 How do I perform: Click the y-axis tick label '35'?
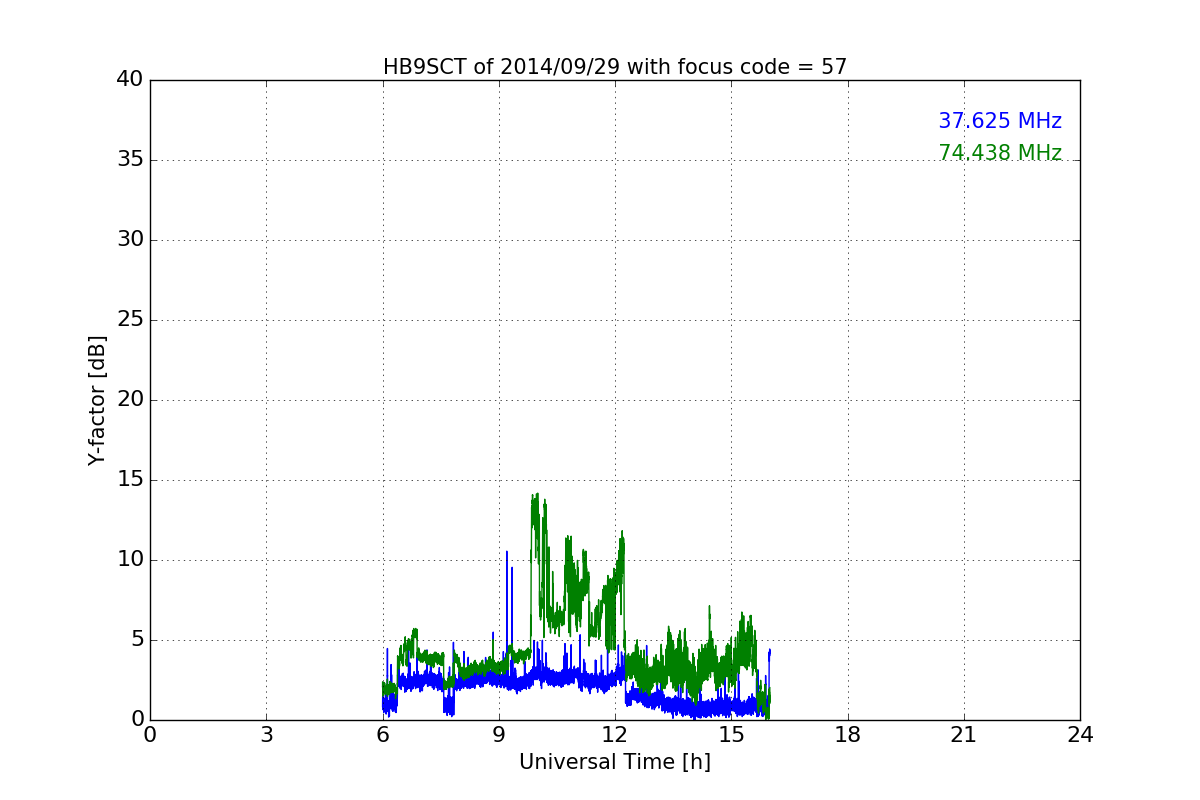pos(130,160)
